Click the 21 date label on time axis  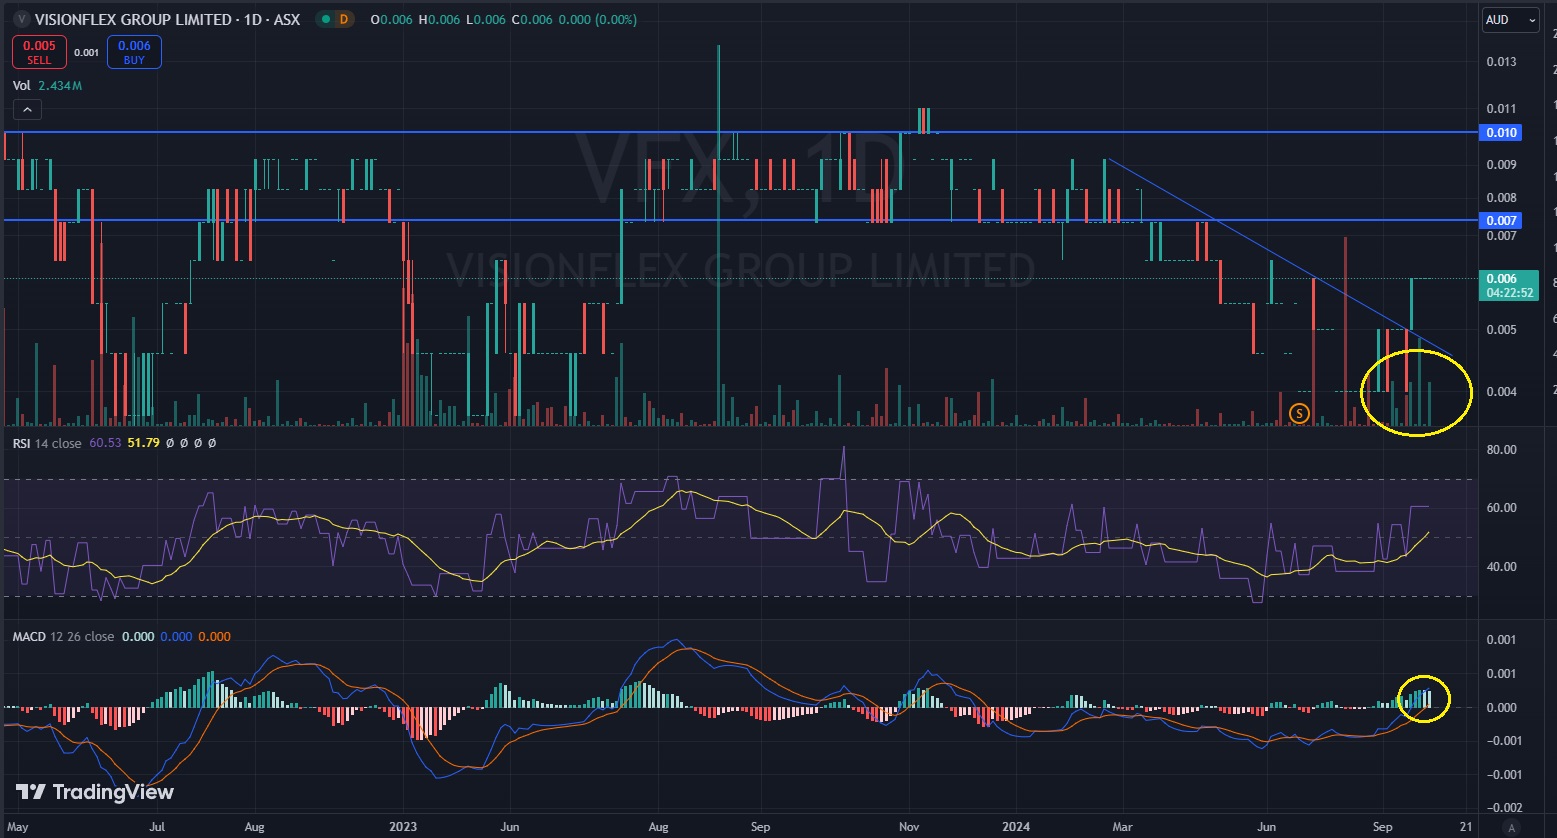(x=1465, y=827)
